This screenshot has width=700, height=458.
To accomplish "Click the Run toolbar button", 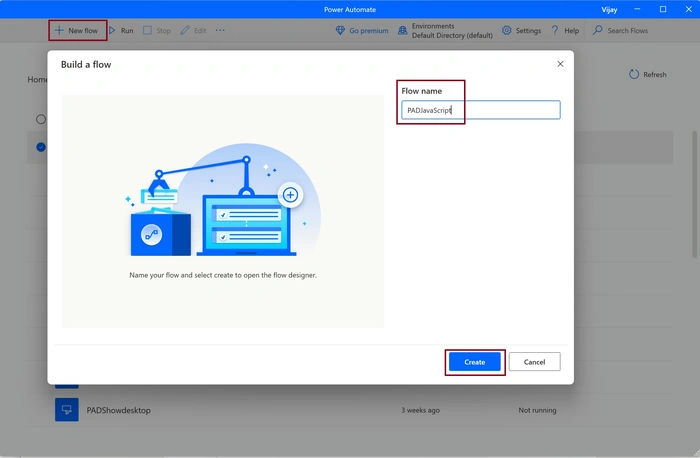I will click(121, 30).
